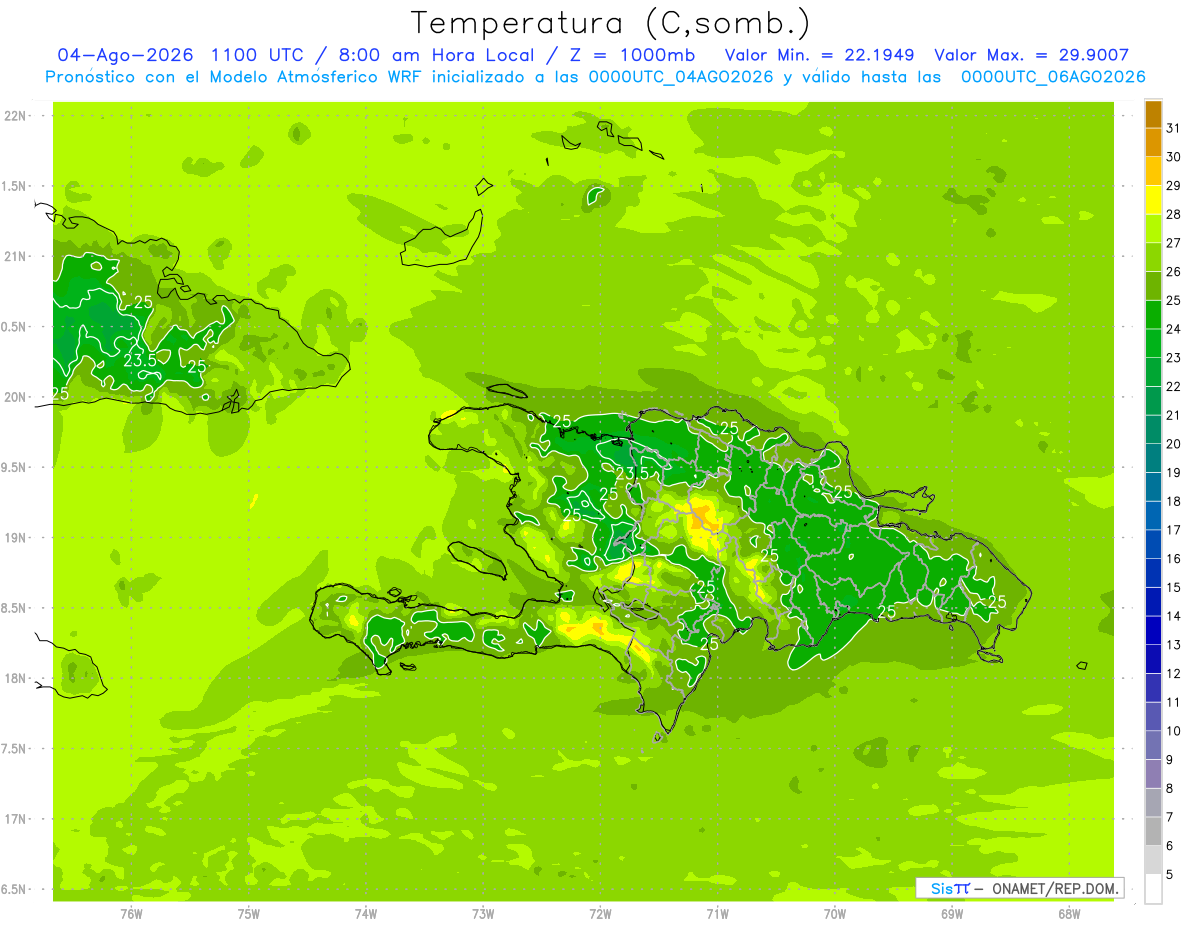The image size is (1200, 927).
Task: Click the colorbar scale value "15"
Action: coord(1174,587)
